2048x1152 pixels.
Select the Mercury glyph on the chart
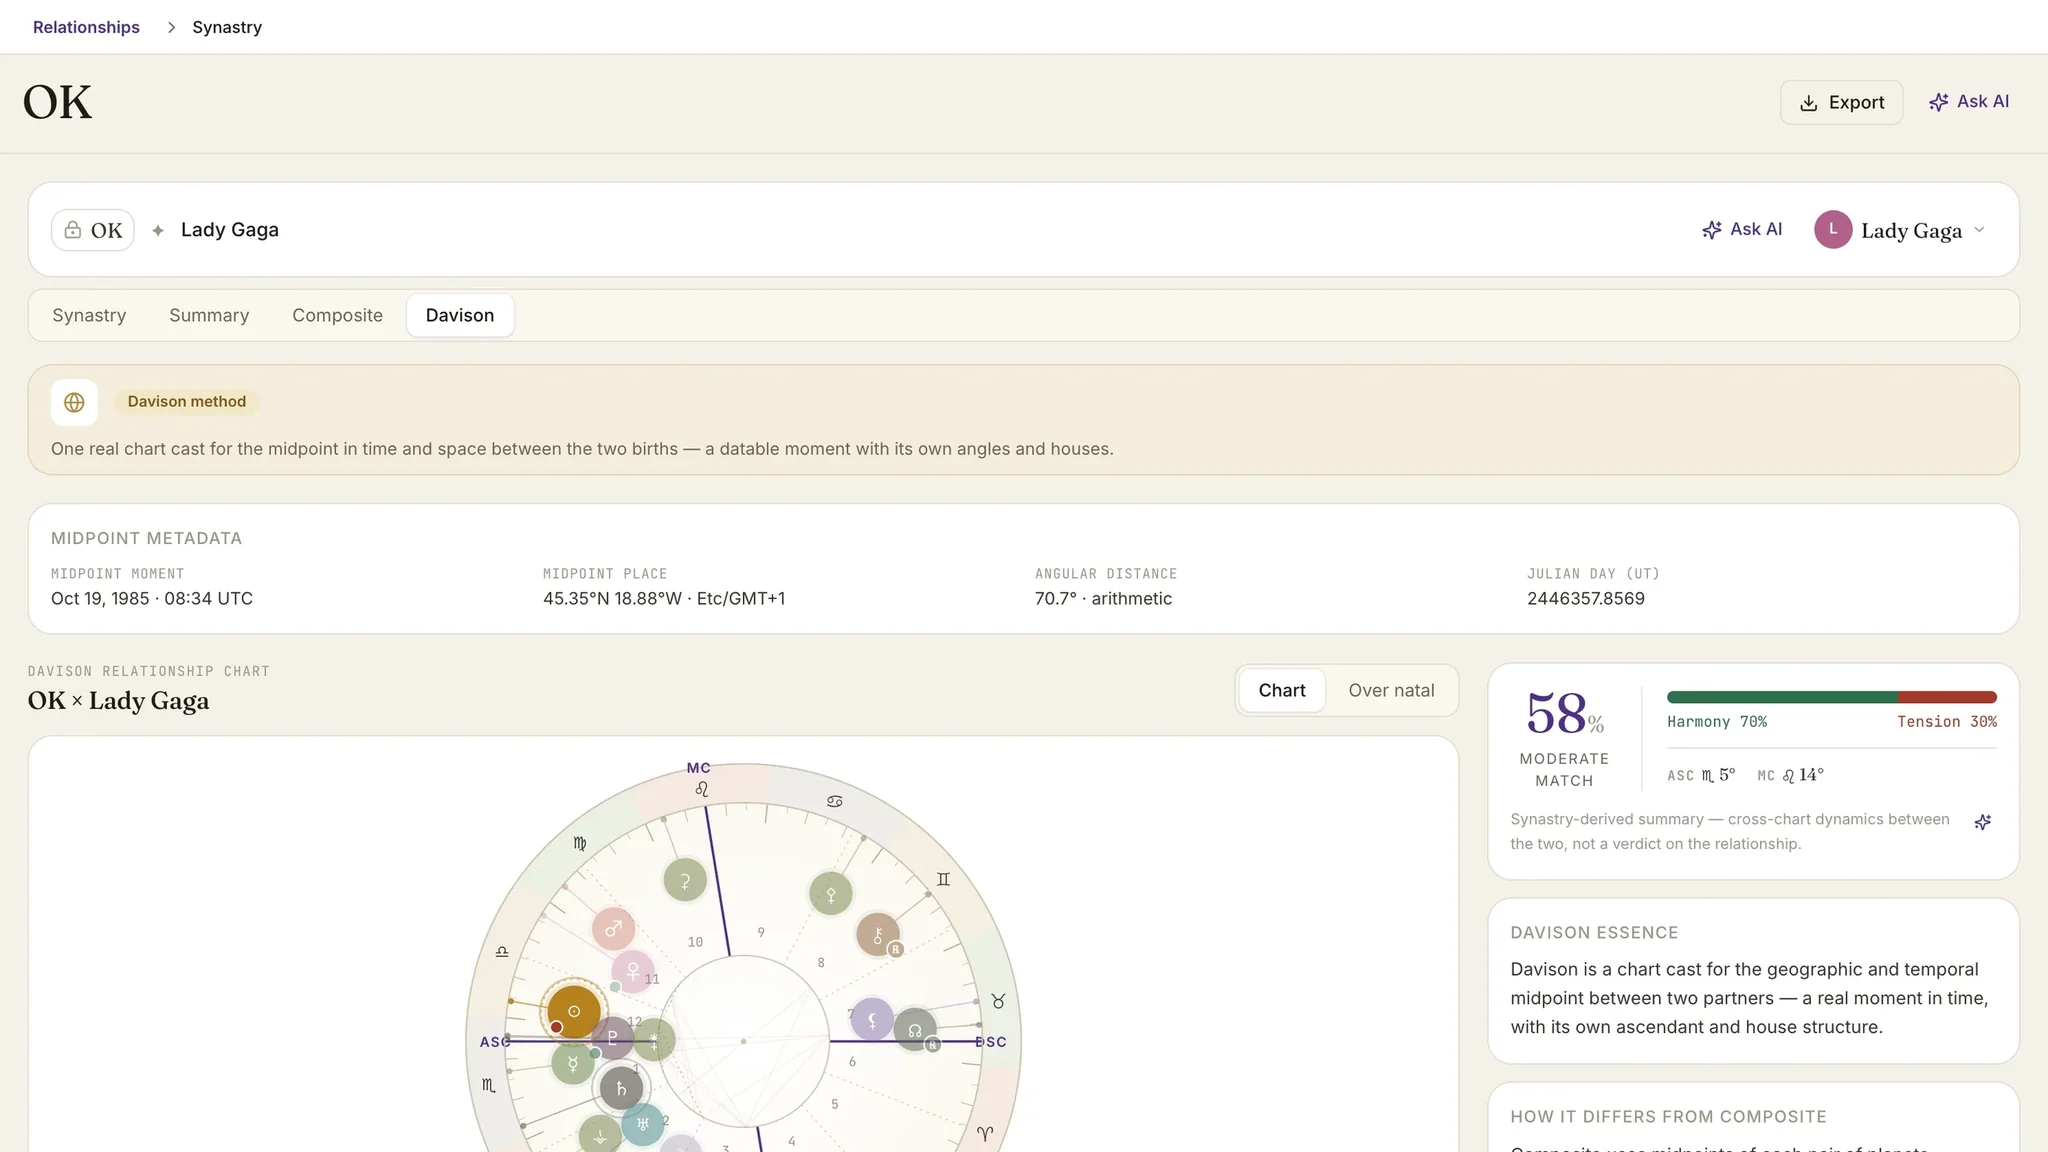[573, 1062]
